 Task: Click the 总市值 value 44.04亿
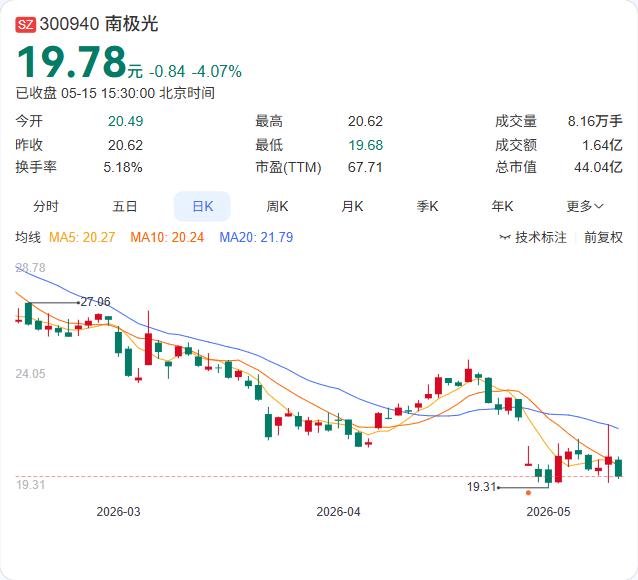(x=598, y=167)
